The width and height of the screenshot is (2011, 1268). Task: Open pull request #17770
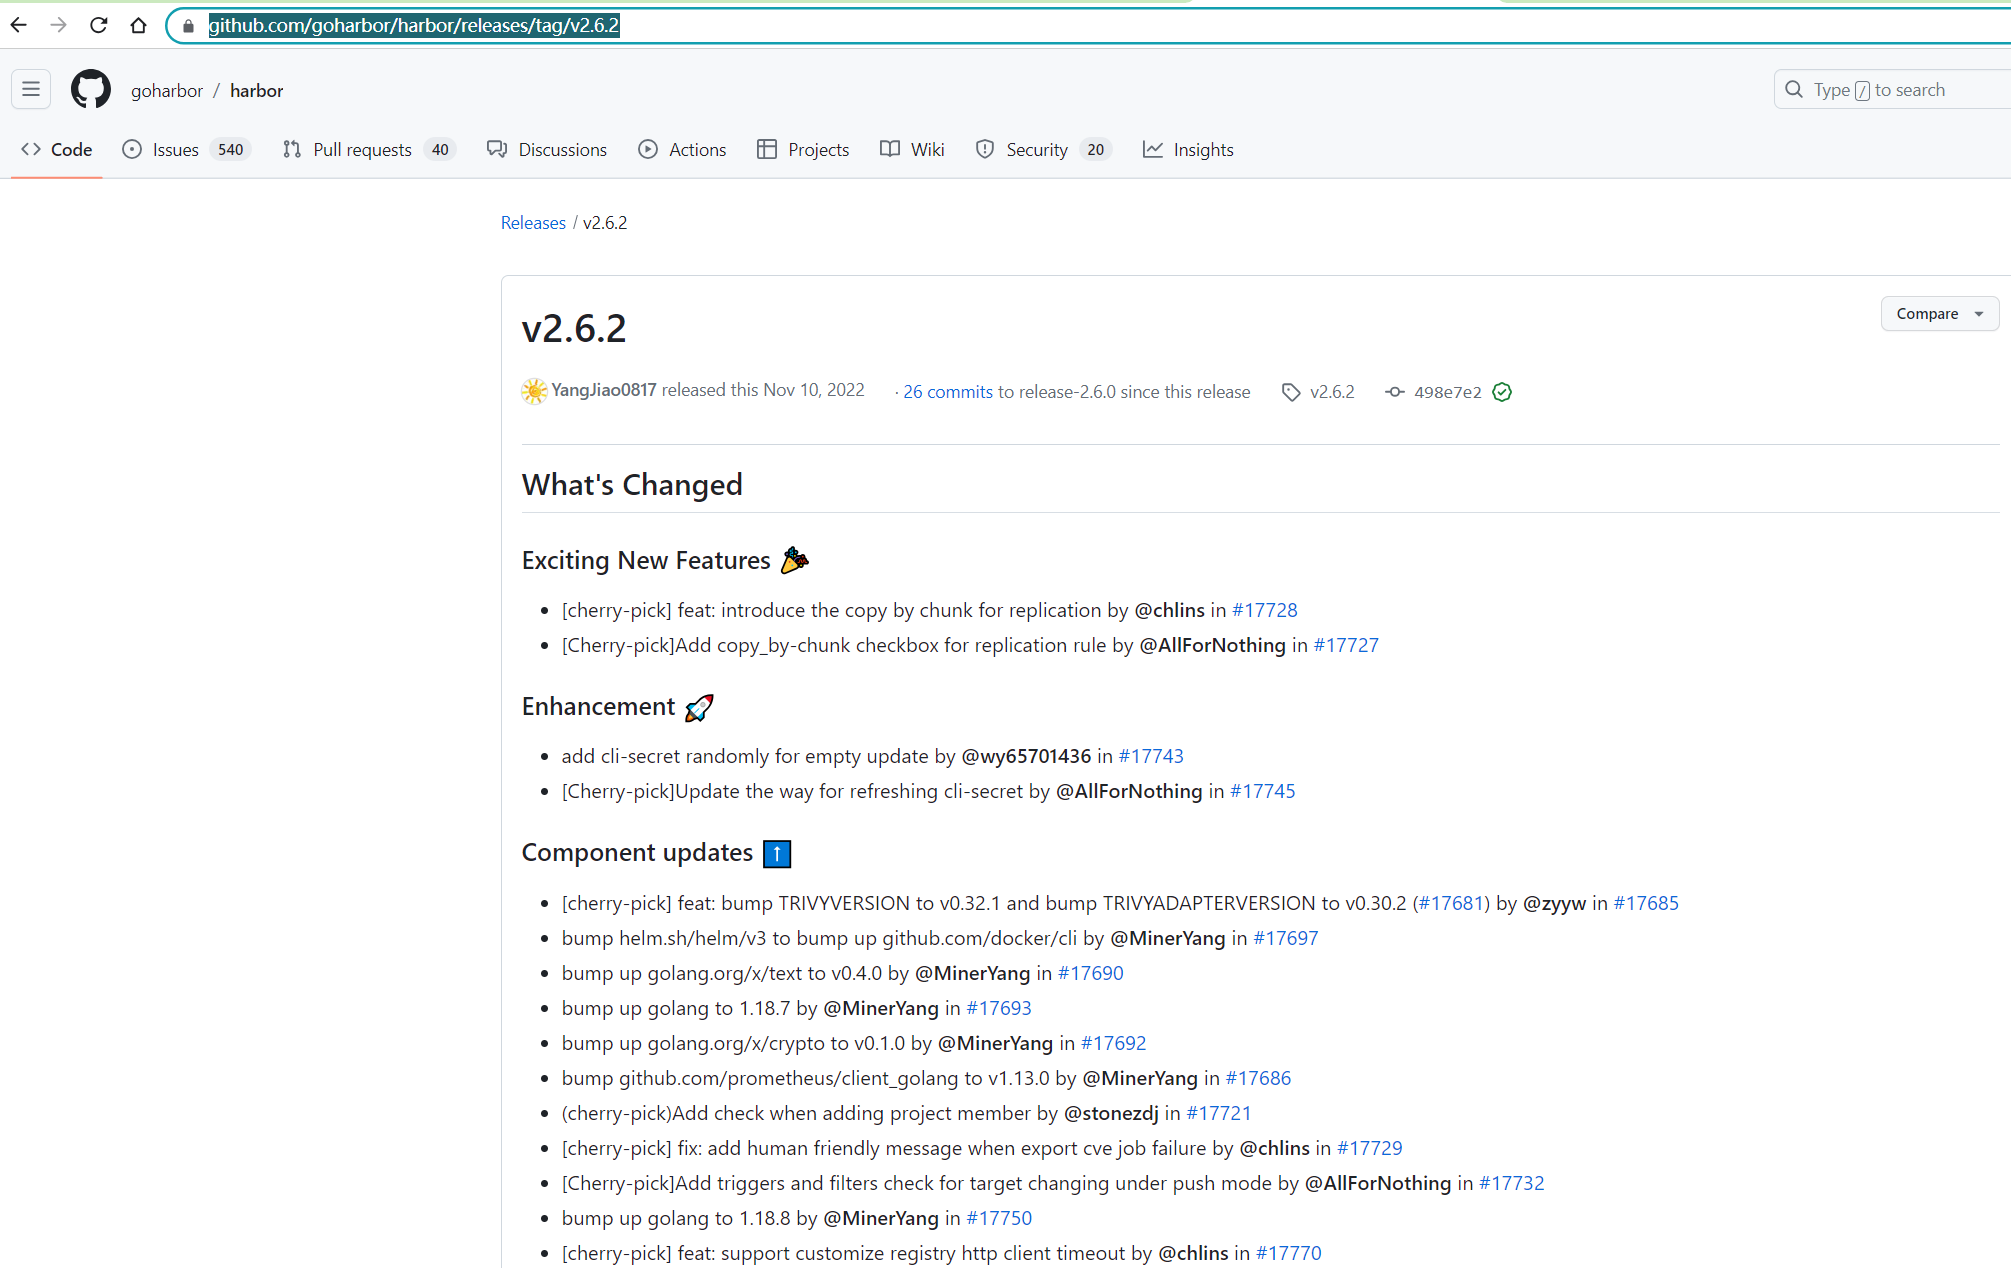coord(1289,1253)
